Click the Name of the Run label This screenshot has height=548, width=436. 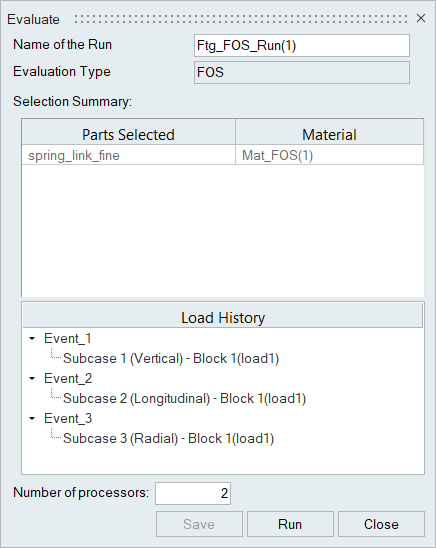(x=62, y=44)
